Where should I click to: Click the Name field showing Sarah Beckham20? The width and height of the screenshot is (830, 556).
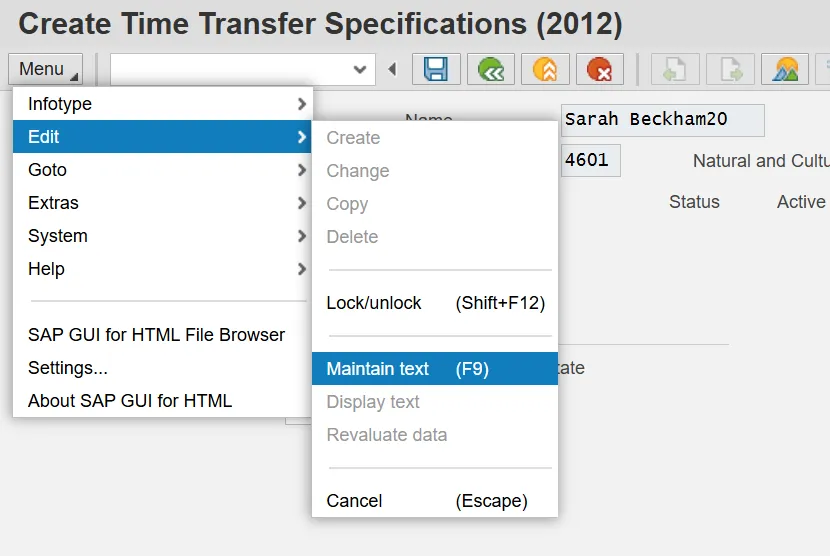pyautogui.click(x=662, y=120)
